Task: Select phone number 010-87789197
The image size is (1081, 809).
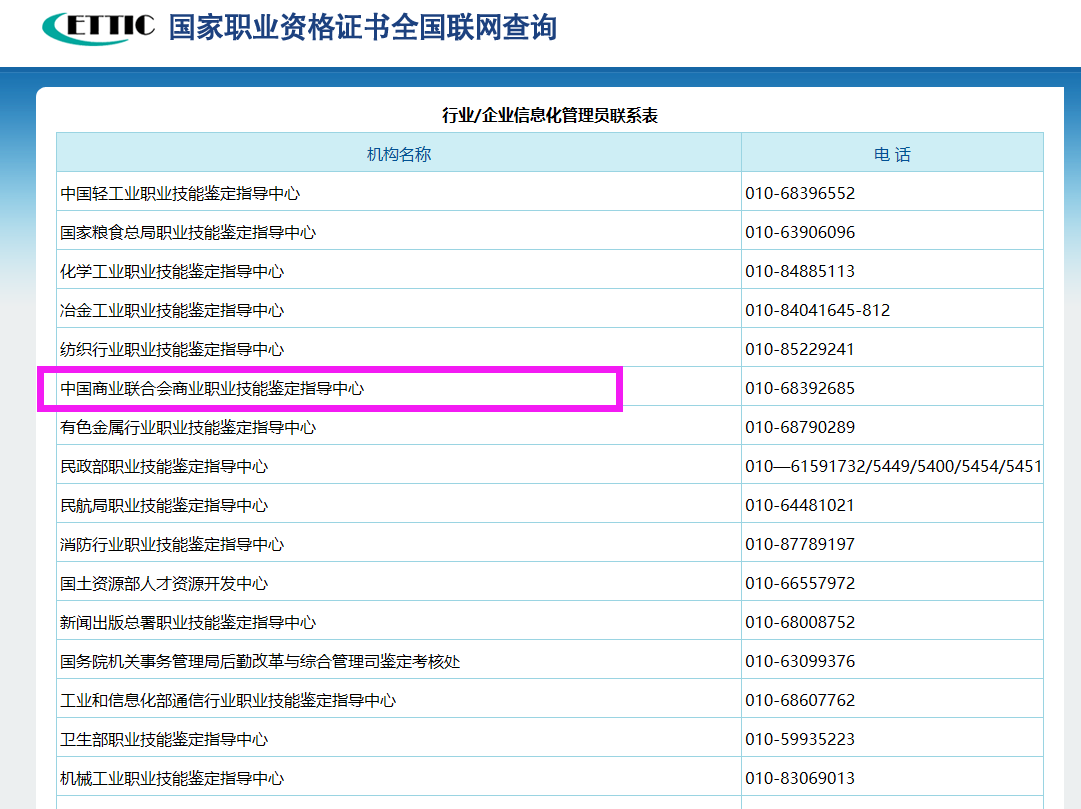Action: tap(800, 544)
